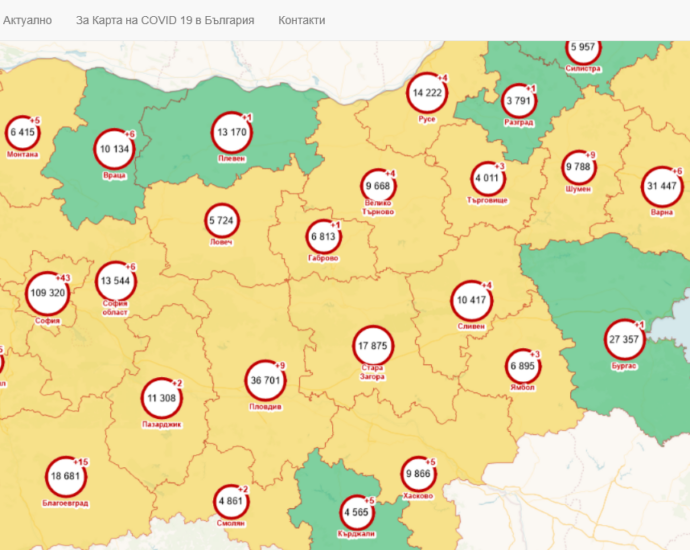Click the Силистра marker showing 5 957
Screen dimensions: 690x550
point(583,48)
